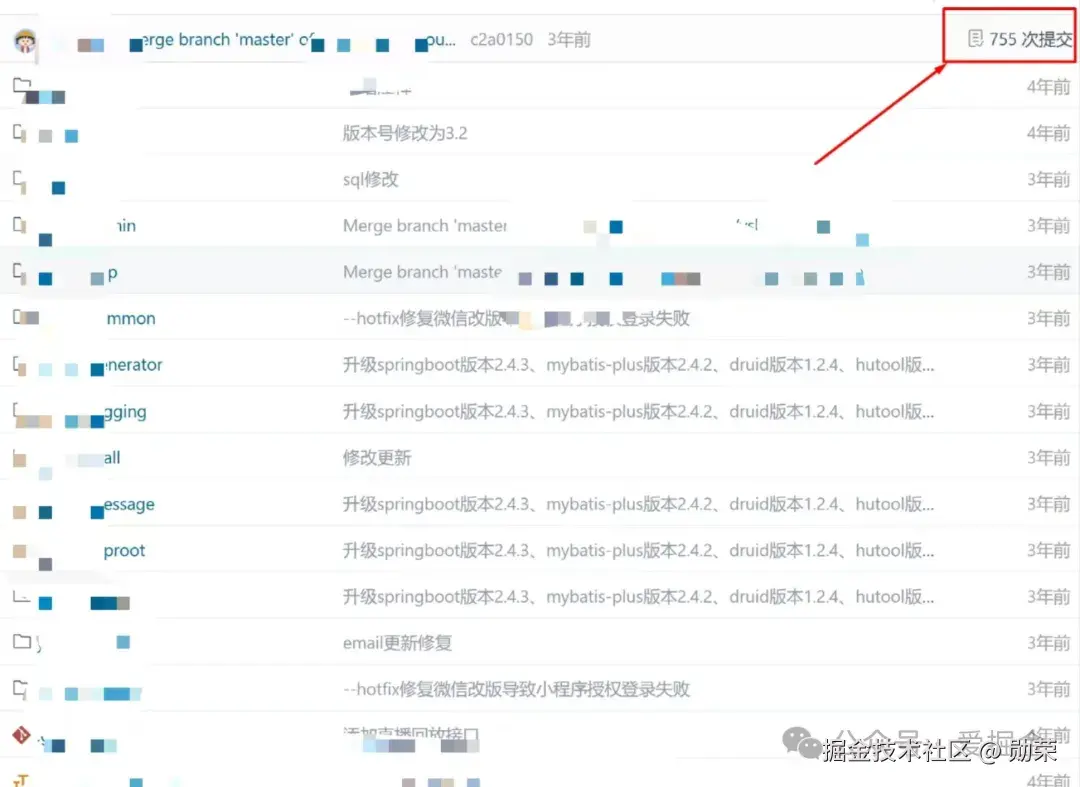Open the sql修改 commit message
The image size is (1080, 787).
367,179
